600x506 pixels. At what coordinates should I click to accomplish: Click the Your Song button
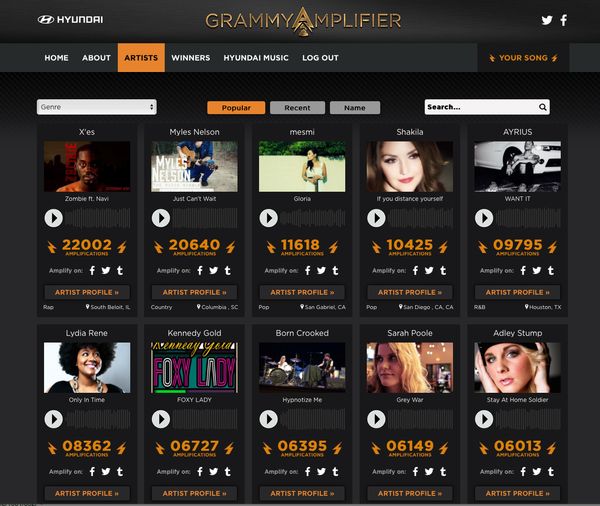[523, 58]
